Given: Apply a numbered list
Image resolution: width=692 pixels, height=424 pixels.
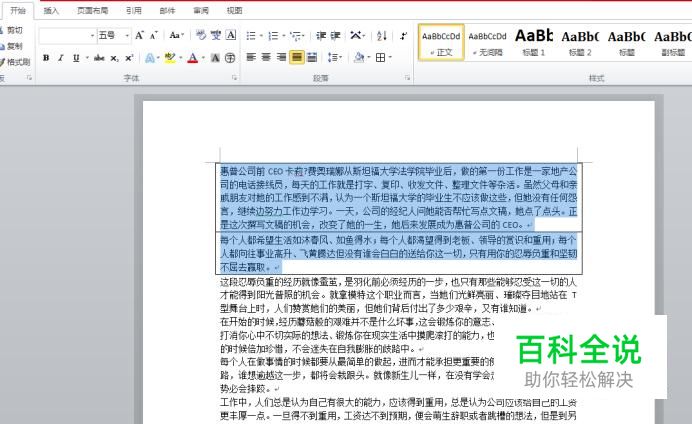Looking at the screenshot, I should 273,36.
